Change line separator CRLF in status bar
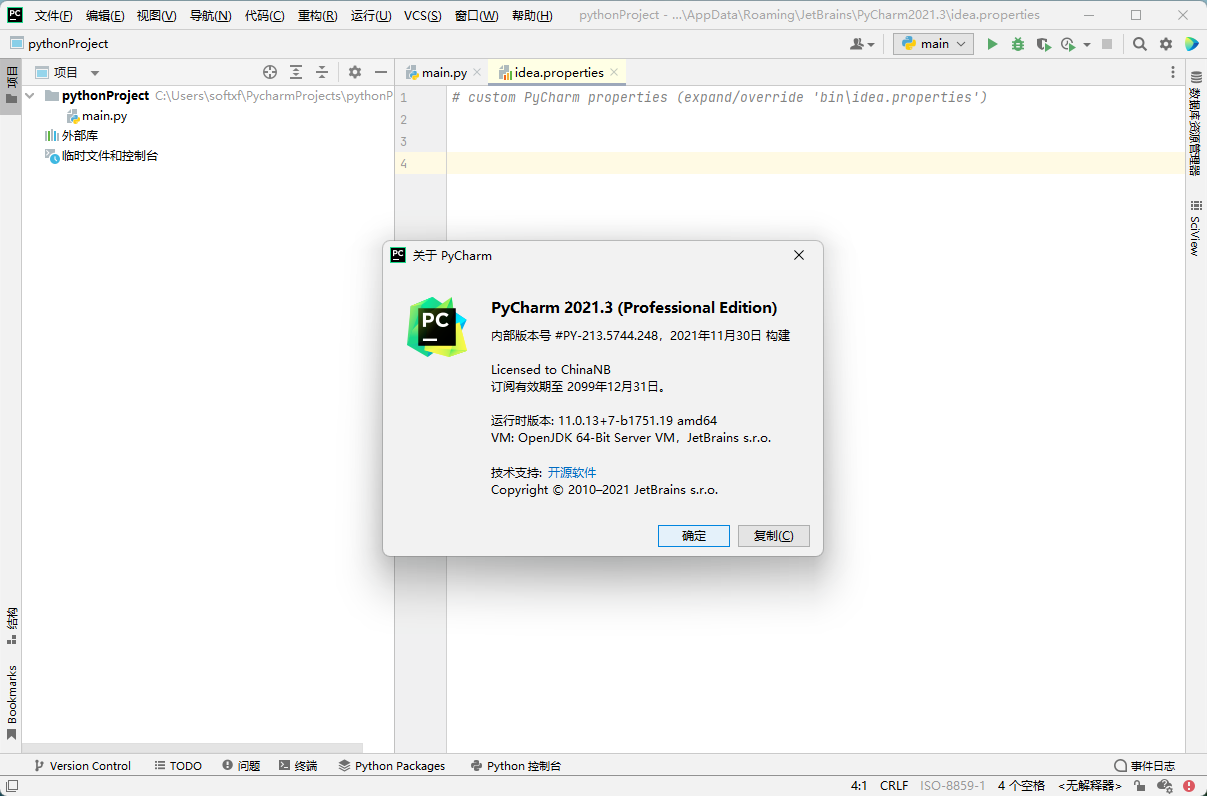The width and height of the screenshot is (1207, 796). [x=894, y=786]
